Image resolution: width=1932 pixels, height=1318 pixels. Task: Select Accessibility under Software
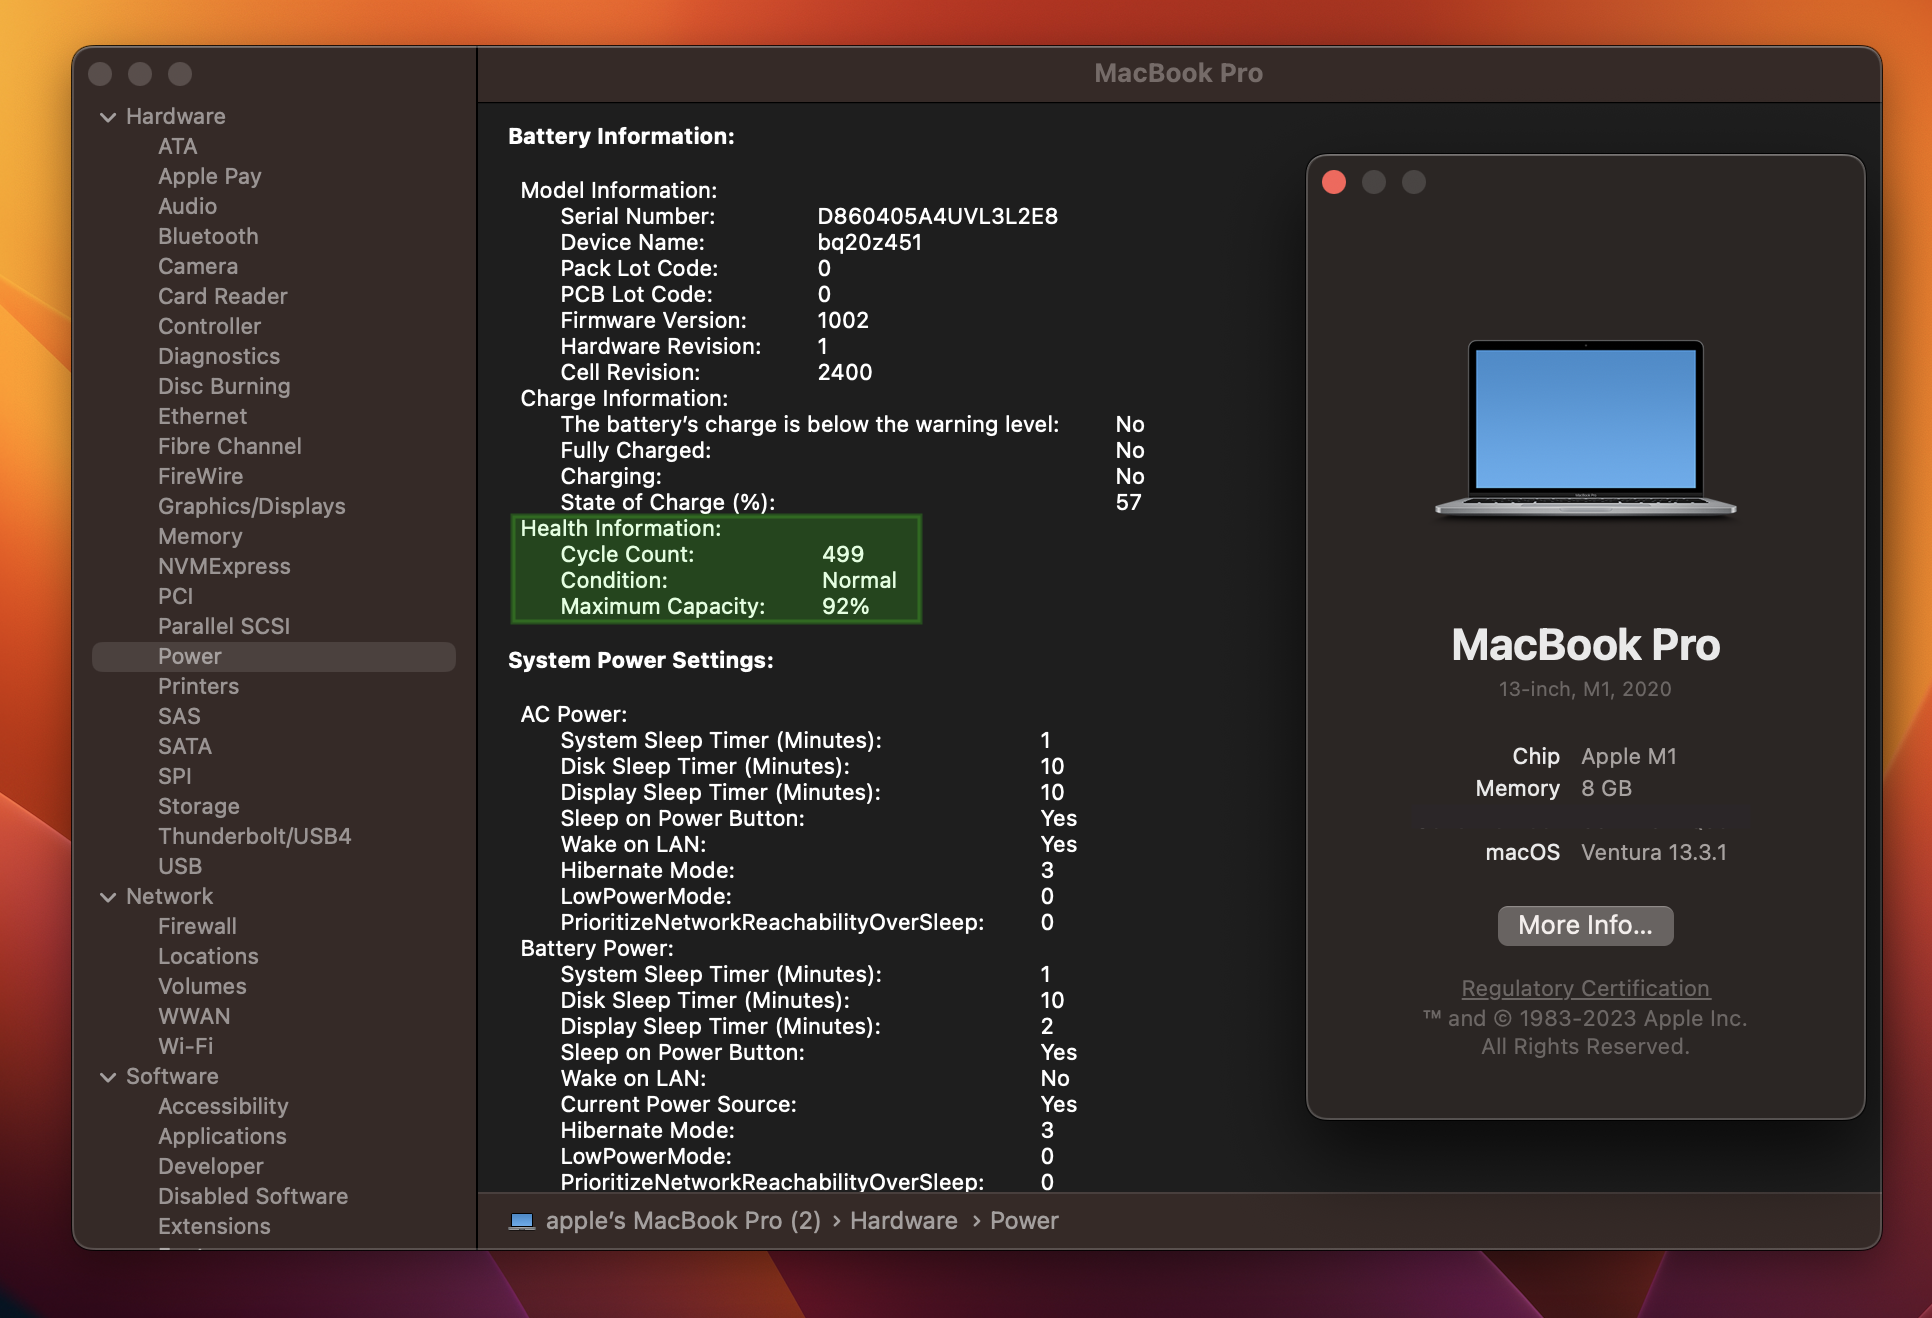[x=223, y=1106]
